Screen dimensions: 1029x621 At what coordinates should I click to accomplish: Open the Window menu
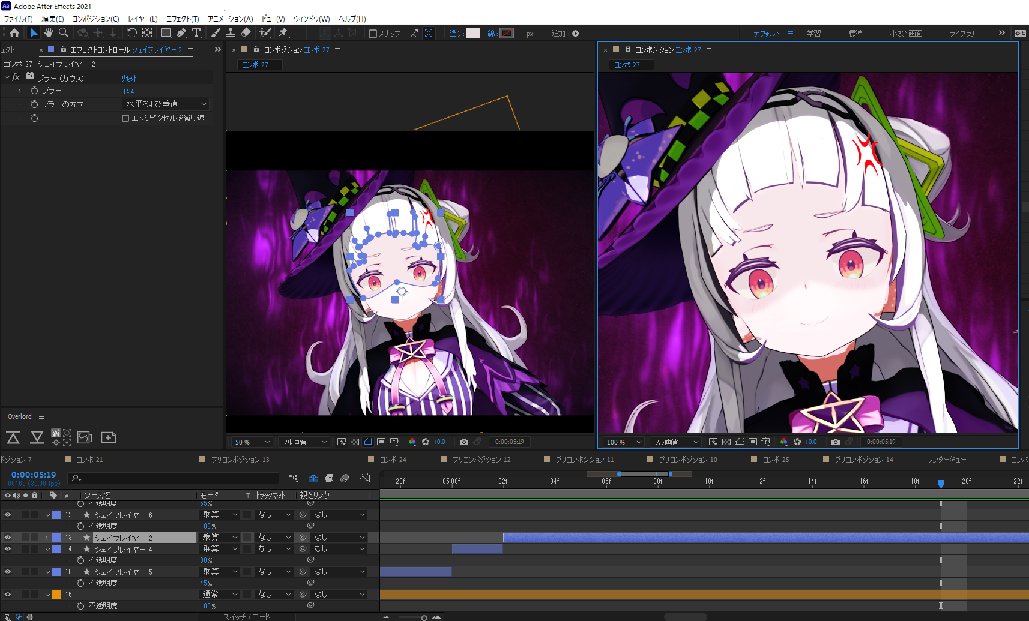point(311,19)
